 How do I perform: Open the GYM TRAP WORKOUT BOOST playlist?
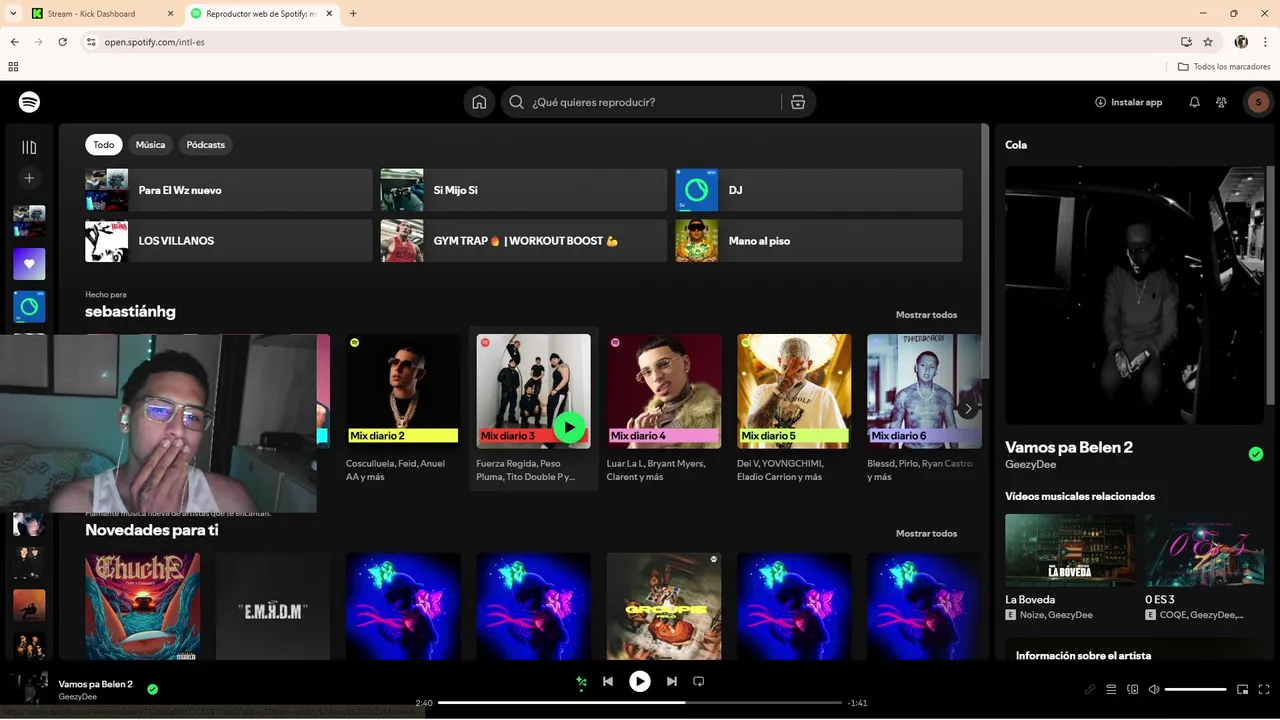(524, 241)
